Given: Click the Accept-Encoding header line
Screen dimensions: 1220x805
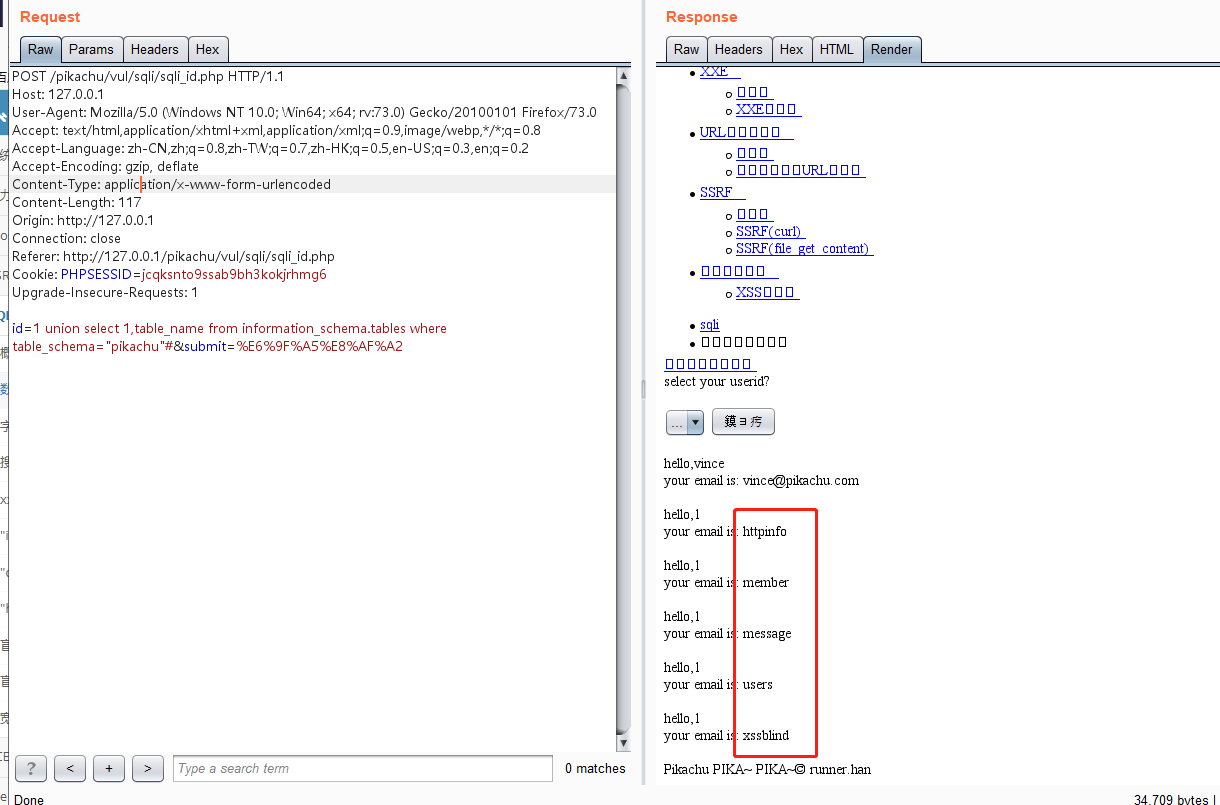Looking at the screenshot, I should pos(105,166).
